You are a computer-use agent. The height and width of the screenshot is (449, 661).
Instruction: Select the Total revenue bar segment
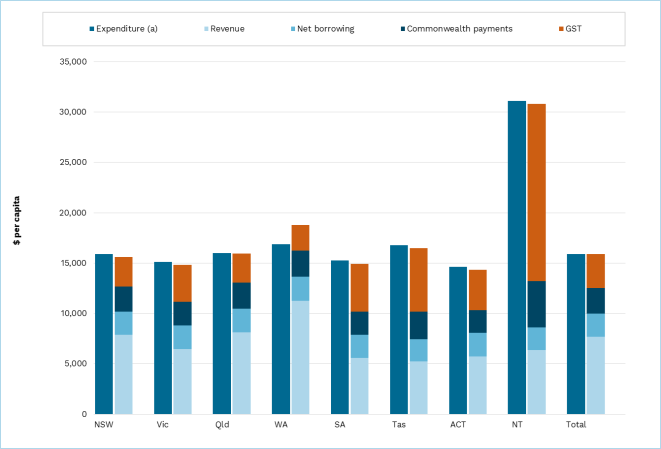click(596, 375)
